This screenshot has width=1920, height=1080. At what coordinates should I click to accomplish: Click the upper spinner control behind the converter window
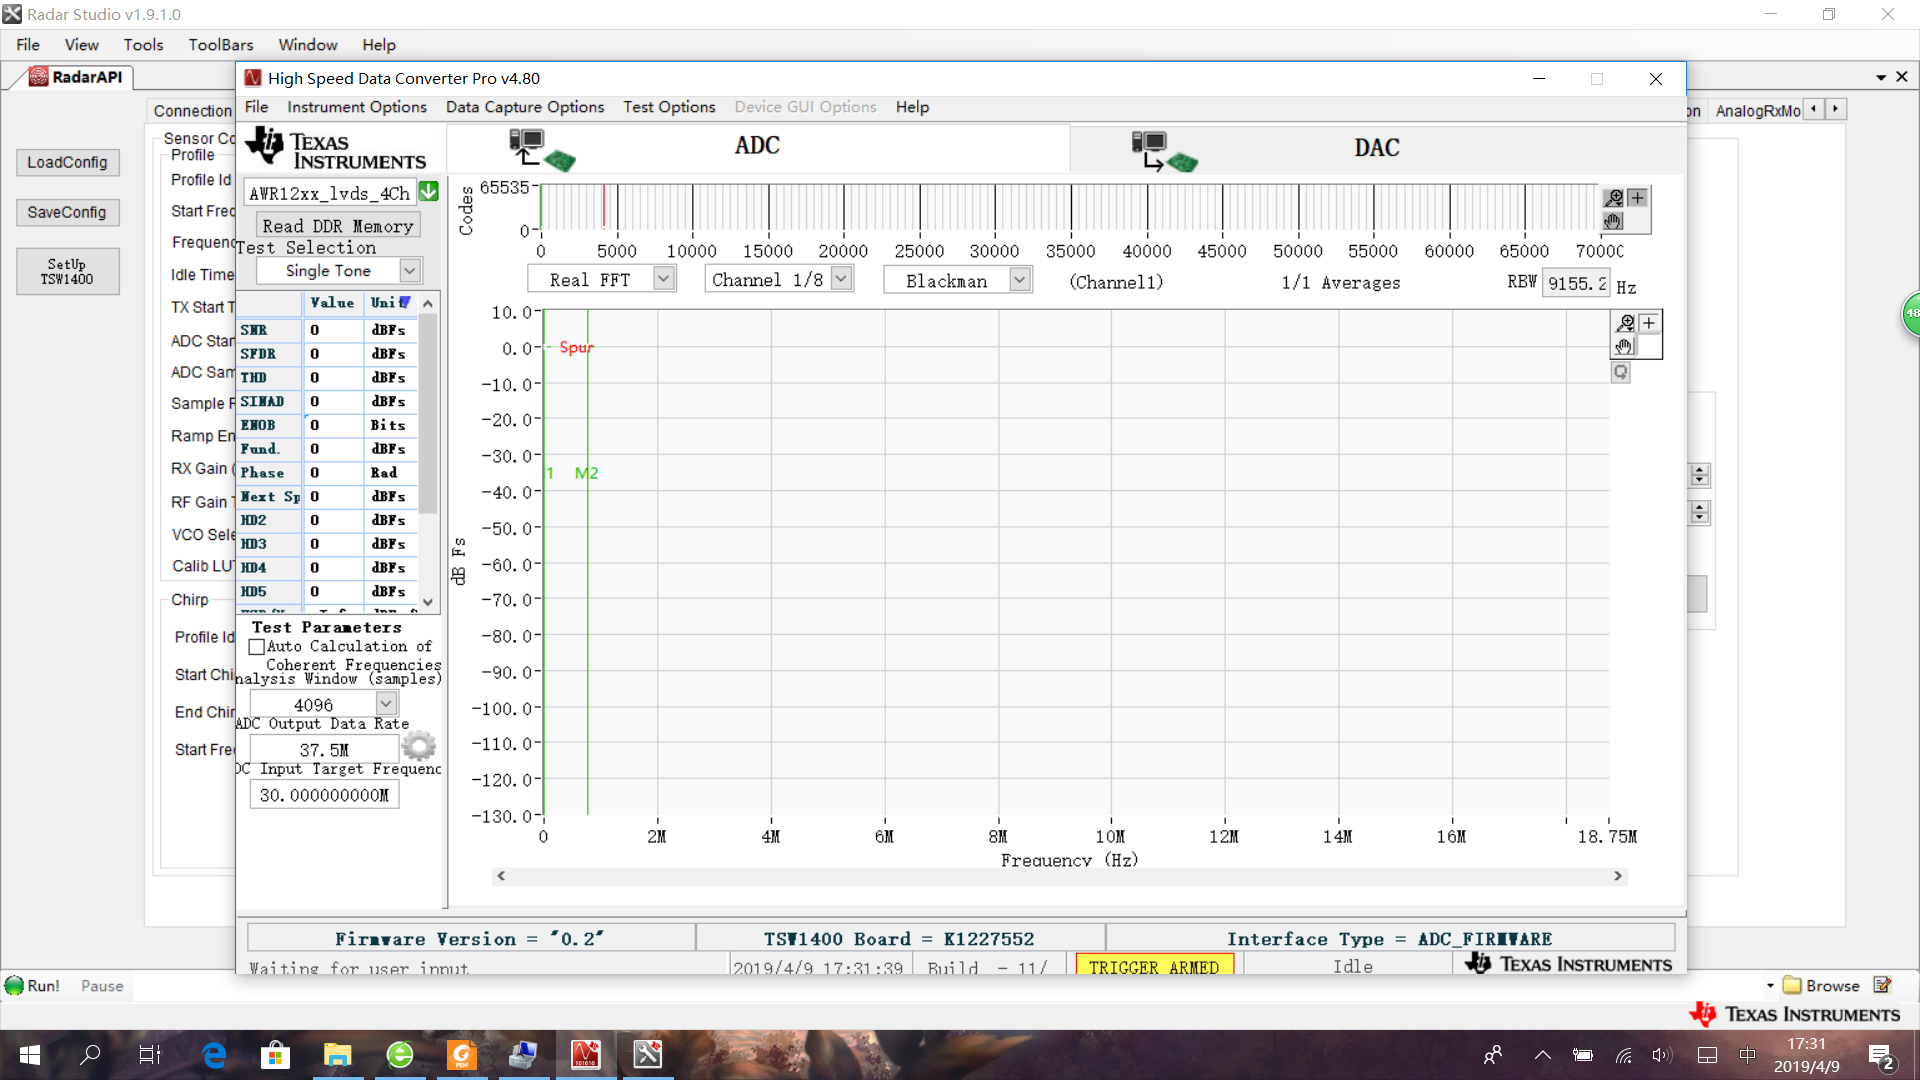1699,475
